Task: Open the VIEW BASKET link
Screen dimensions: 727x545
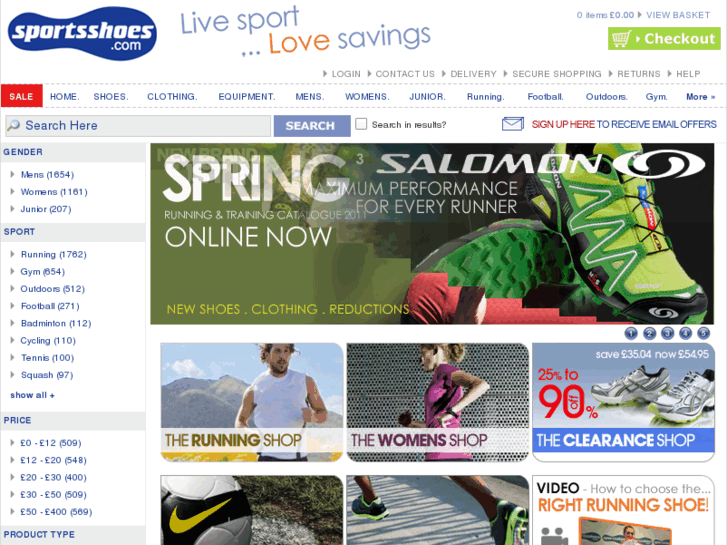Action: [x=678, y=15]
